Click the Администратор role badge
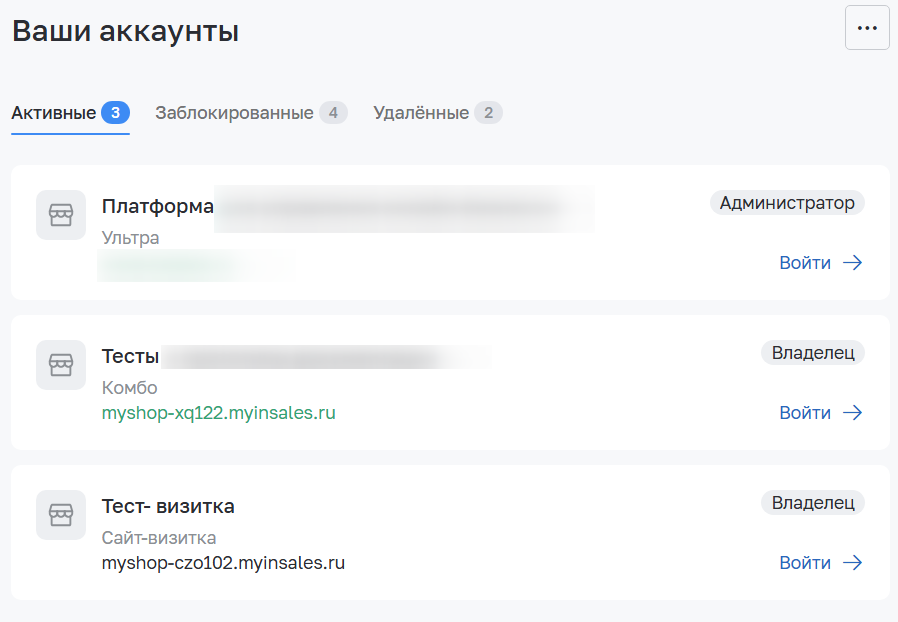Screen dimensions: 898x622 (787, 203)
